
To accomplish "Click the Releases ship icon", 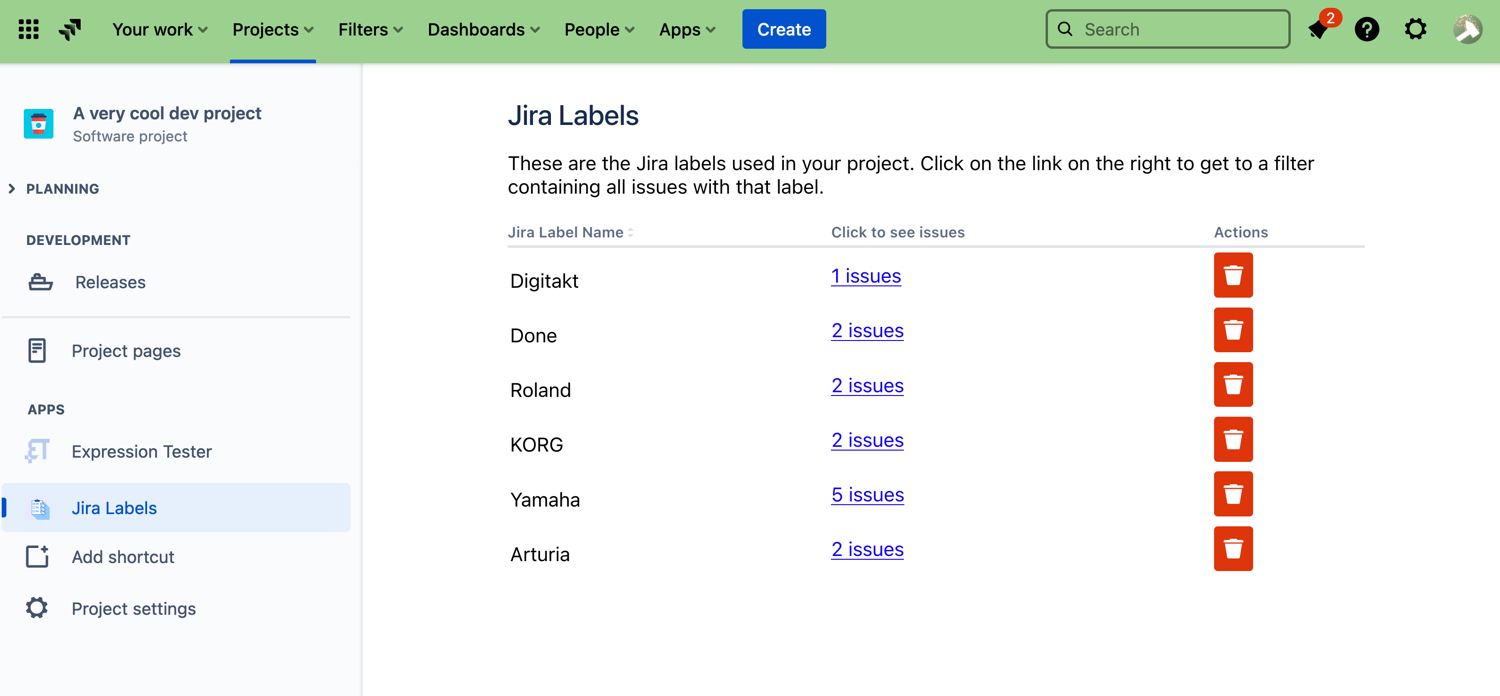I will (40, 282).
